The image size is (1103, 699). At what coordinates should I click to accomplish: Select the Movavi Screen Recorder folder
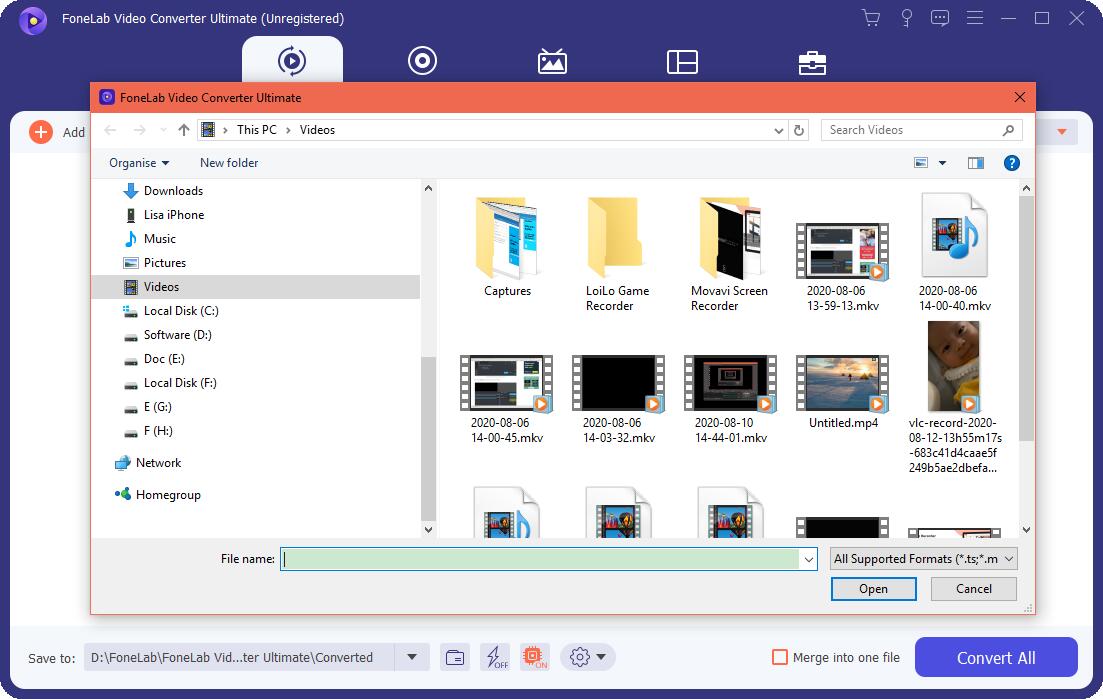(729, 253)
